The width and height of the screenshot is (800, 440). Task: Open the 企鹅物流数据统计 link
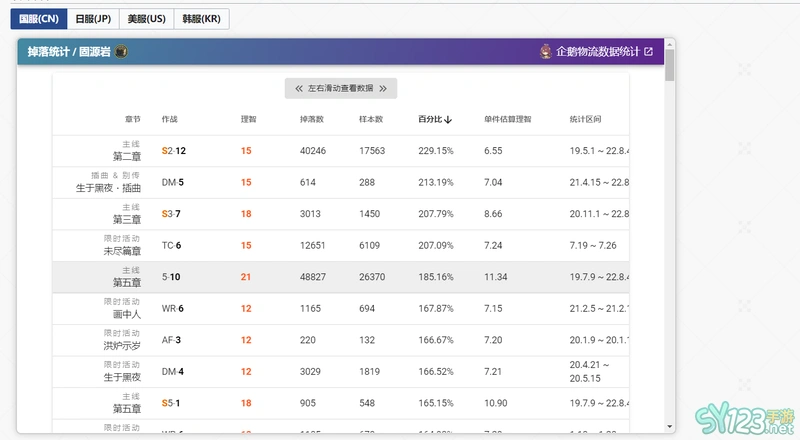[x=597, y=52]
